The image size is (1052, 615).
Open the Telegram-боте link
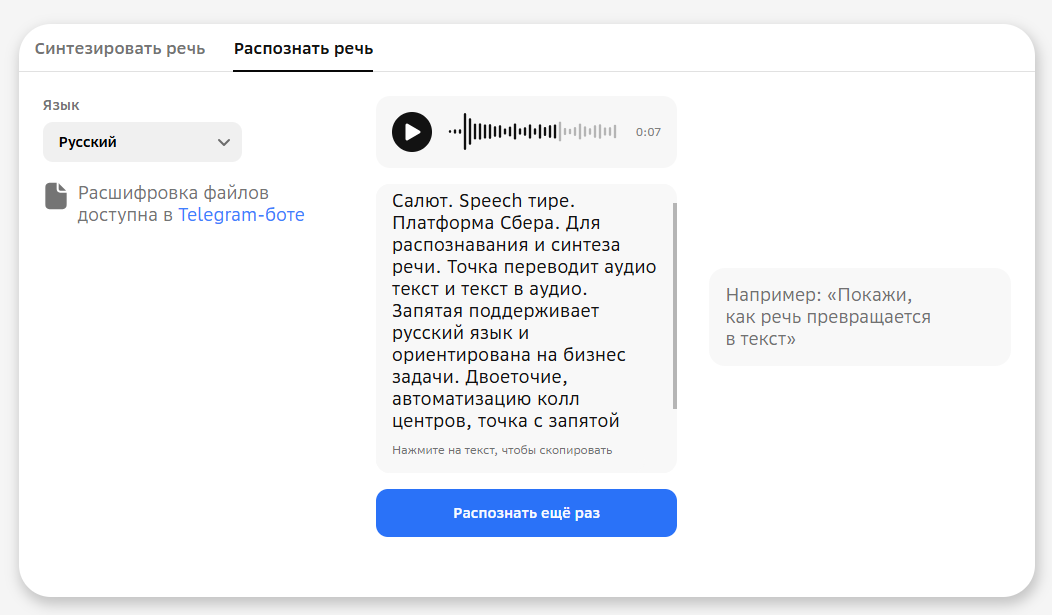point(241,215)
